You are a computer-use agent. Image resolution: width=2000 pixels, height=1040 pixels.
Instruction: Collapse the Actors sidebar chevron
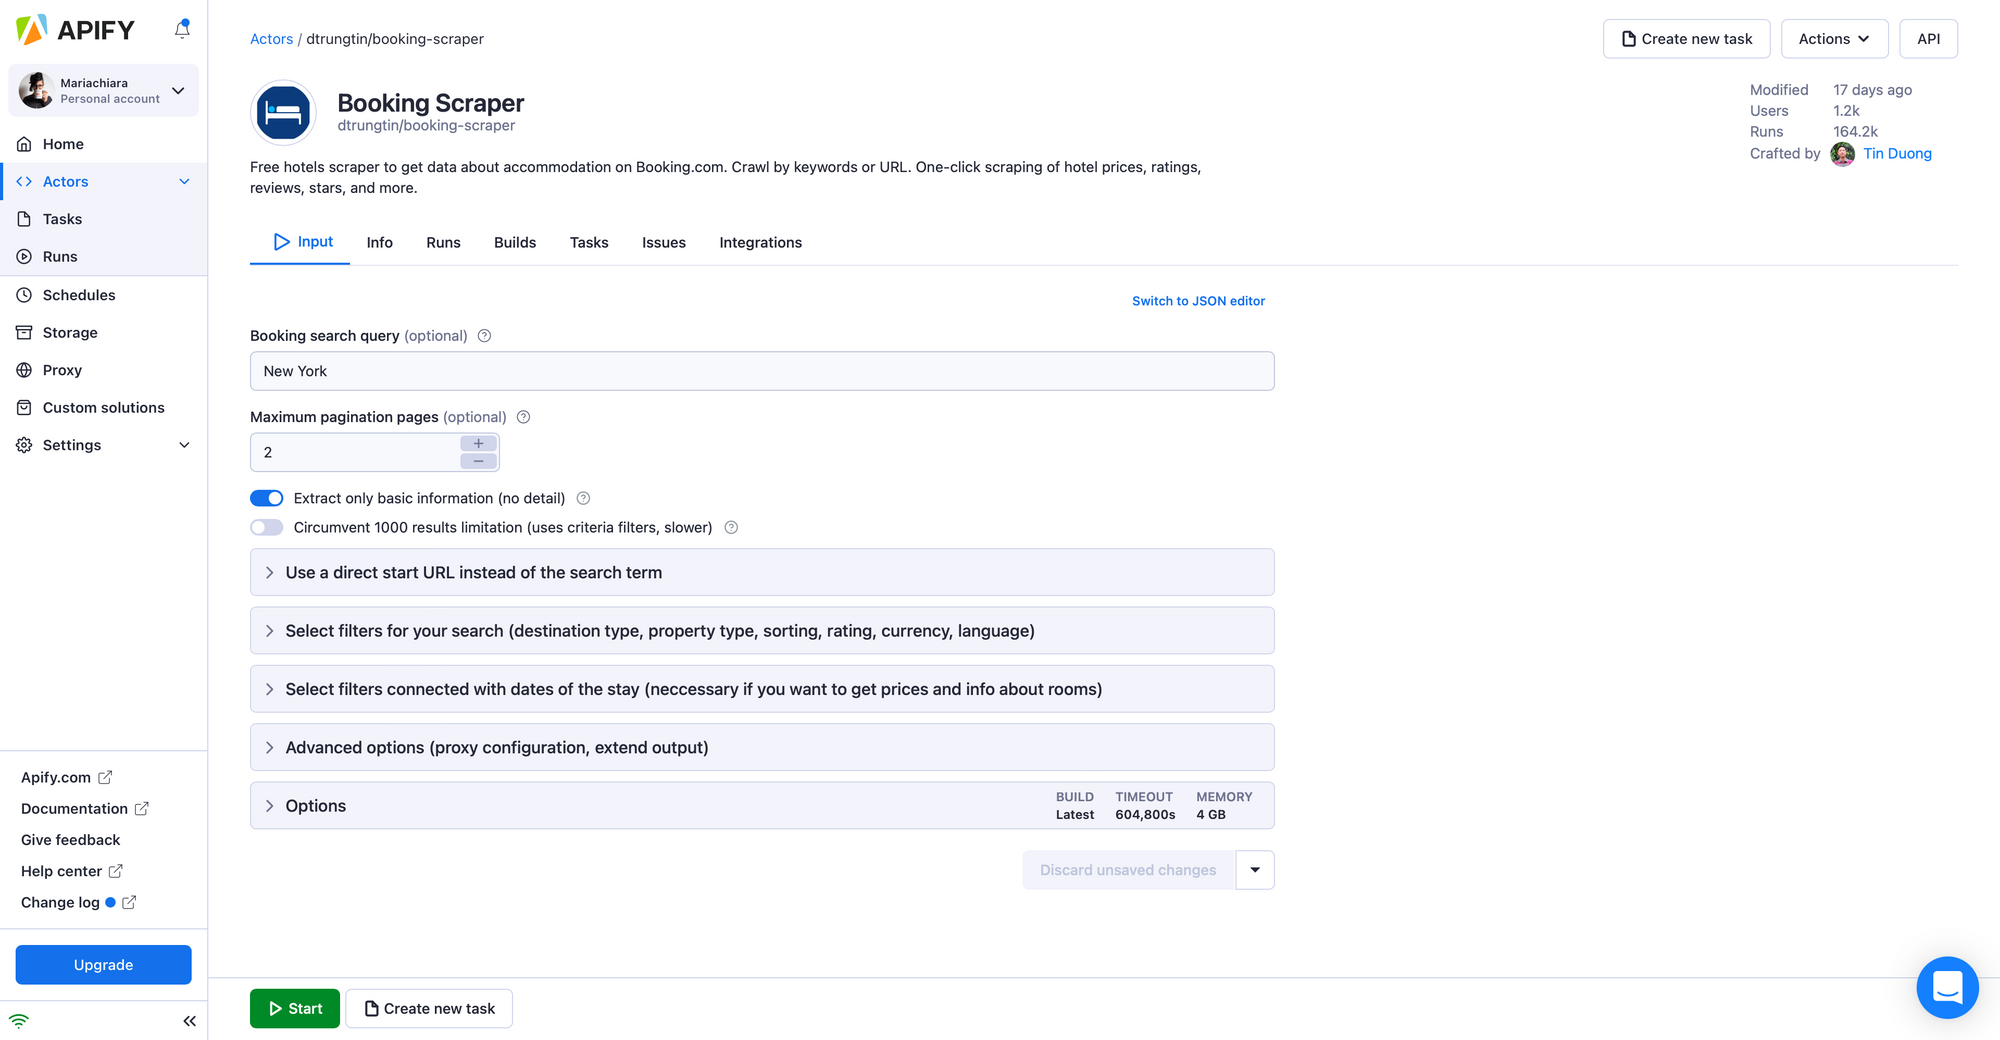pyautogui.click(x=184, y=181)
